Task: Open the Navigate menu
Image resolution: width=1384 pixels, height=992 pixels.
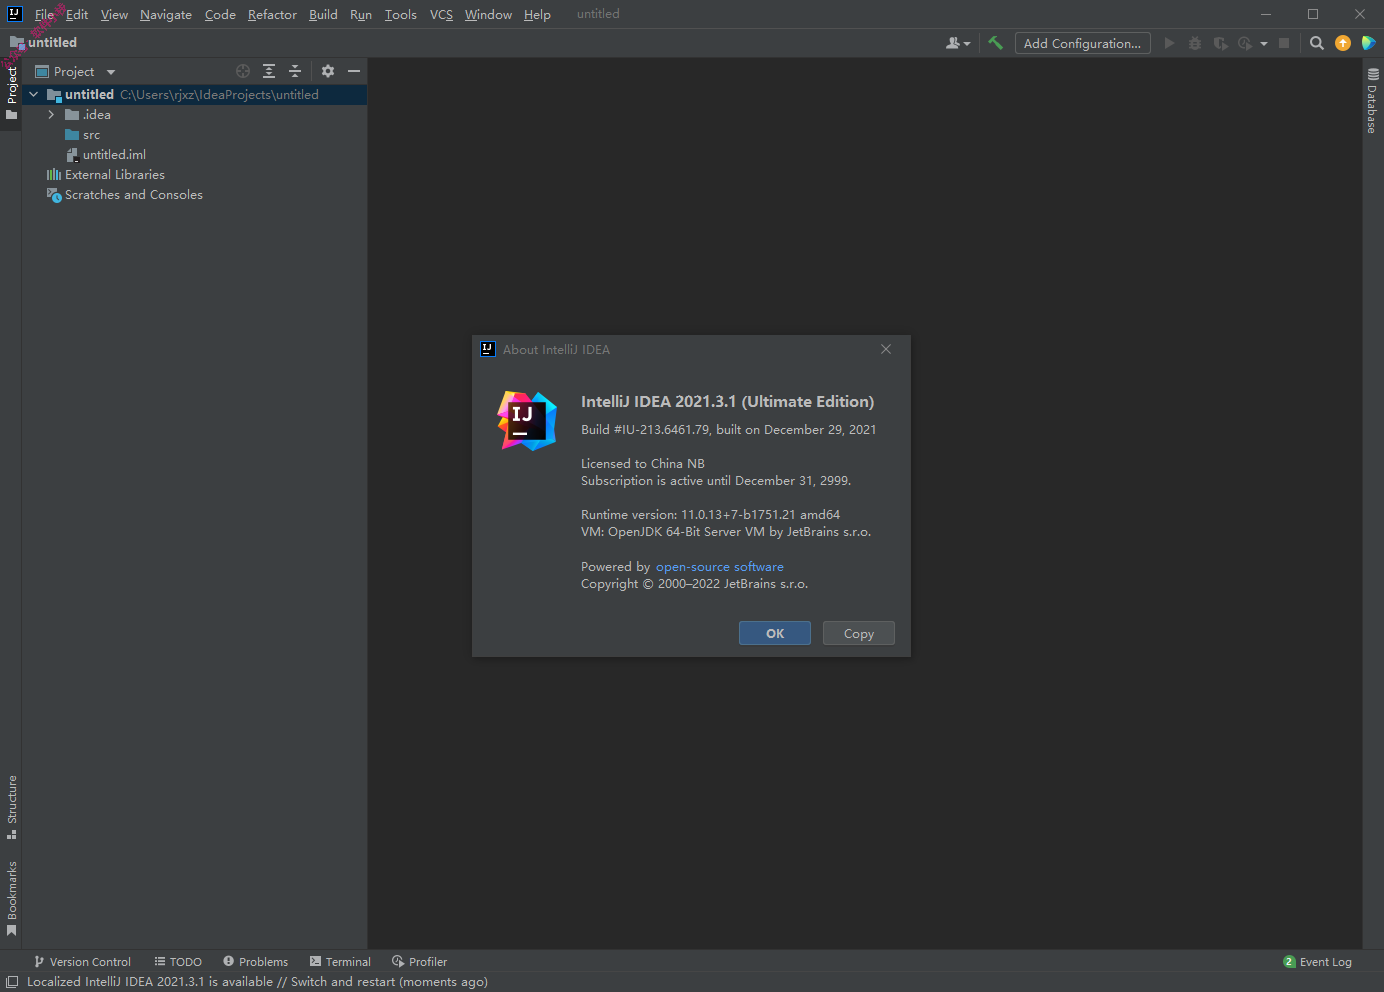Action: 166,14
